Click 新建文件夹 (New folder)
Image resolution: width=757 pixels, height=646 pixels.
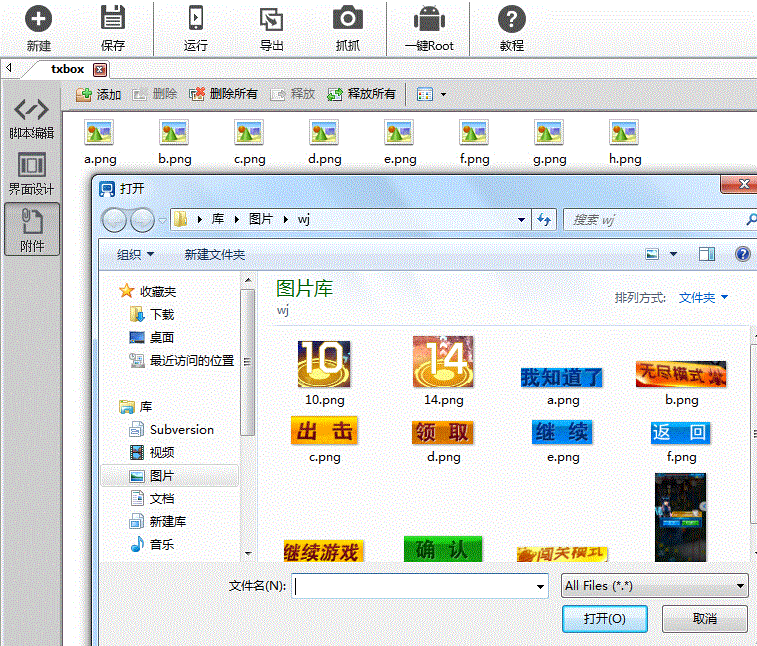click(x=215, y=254)
